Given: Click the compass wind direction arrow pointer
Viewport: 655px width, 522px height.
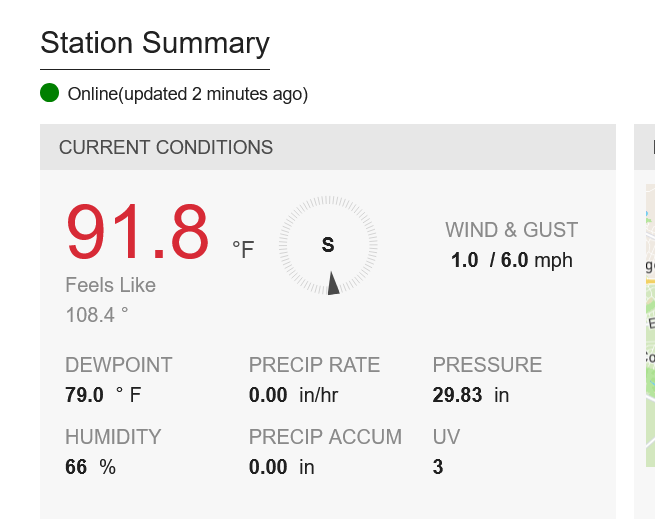Looking at the screenshot, I should (x=333, y=282).
